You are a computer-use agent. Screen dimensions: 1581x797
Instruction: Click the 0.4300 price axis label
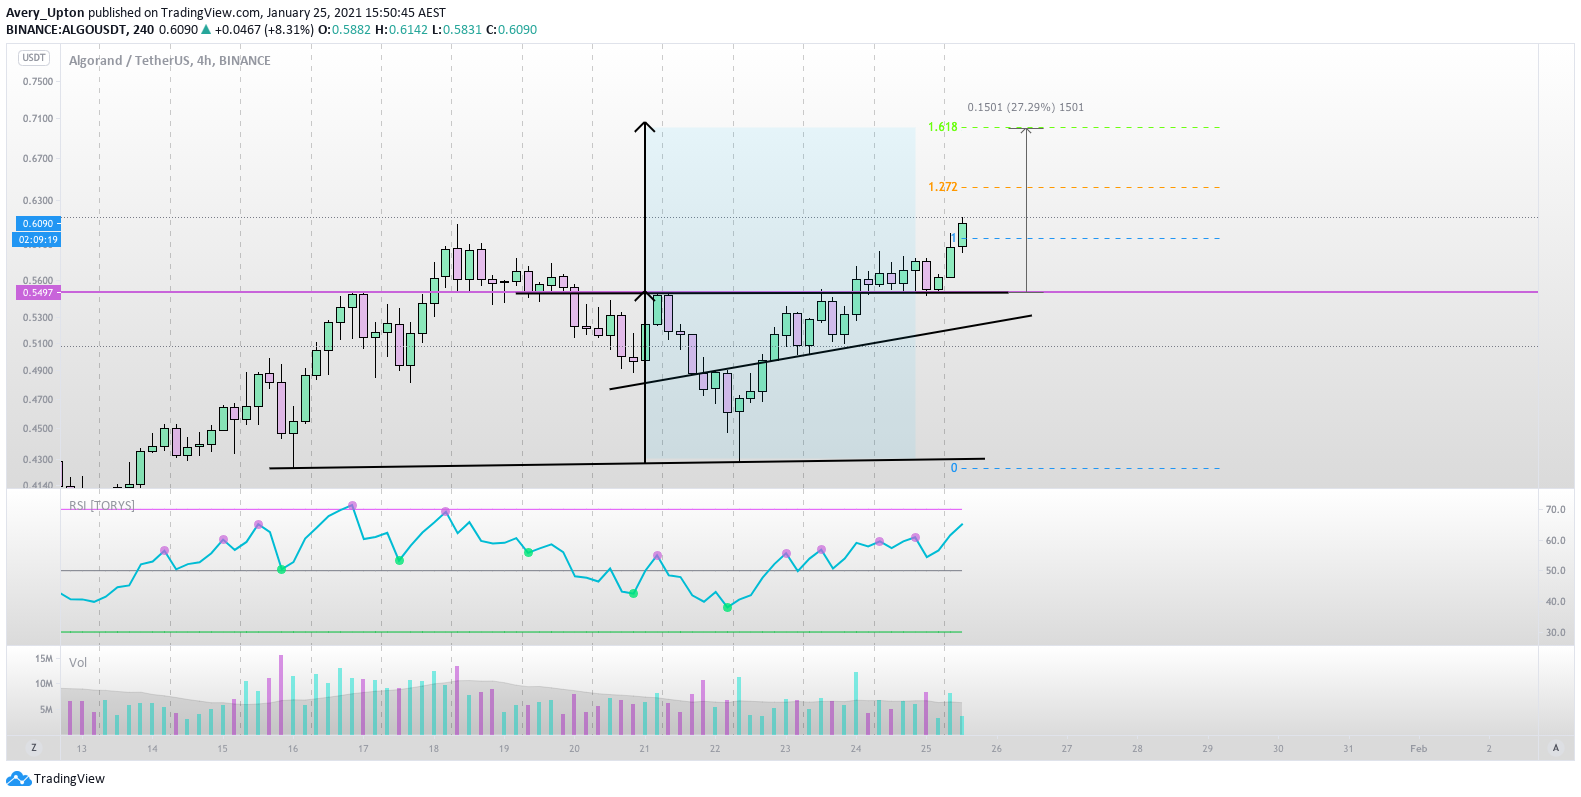coord(38,460)
